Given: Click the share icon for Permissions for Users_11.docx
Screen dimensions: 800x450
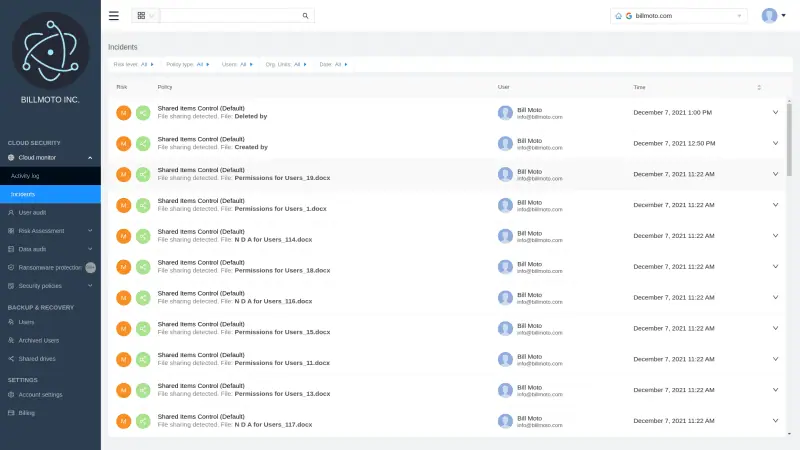Looking at the screenshot, I should (x=143, y=360).
